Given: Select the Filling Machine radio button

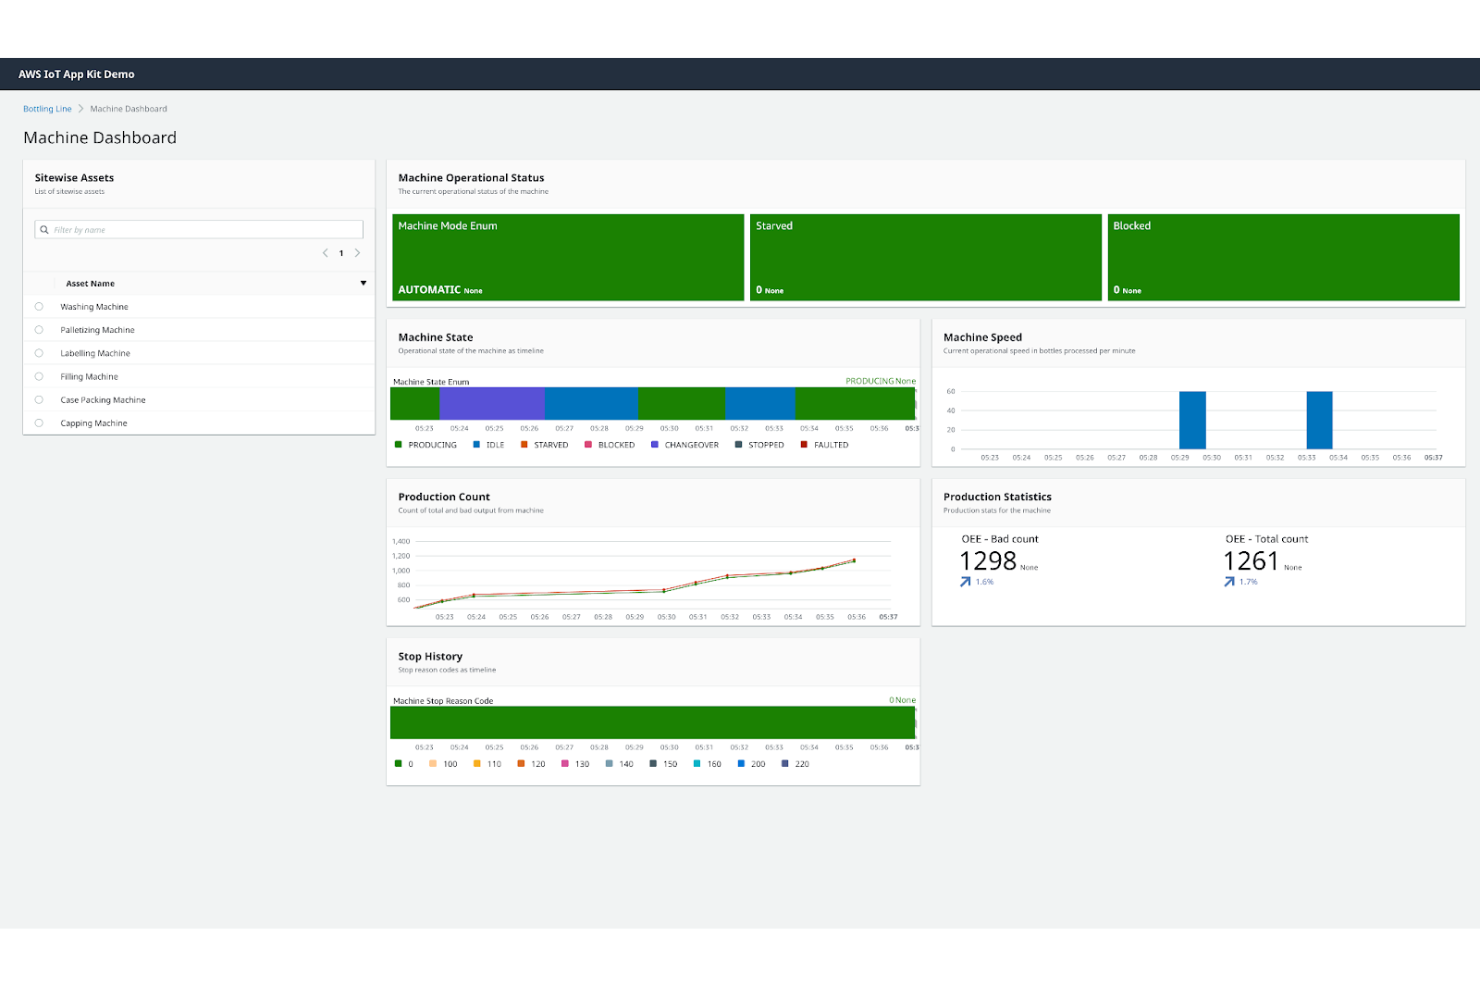Looking at the screenshot, I should [x=39, y=376].
